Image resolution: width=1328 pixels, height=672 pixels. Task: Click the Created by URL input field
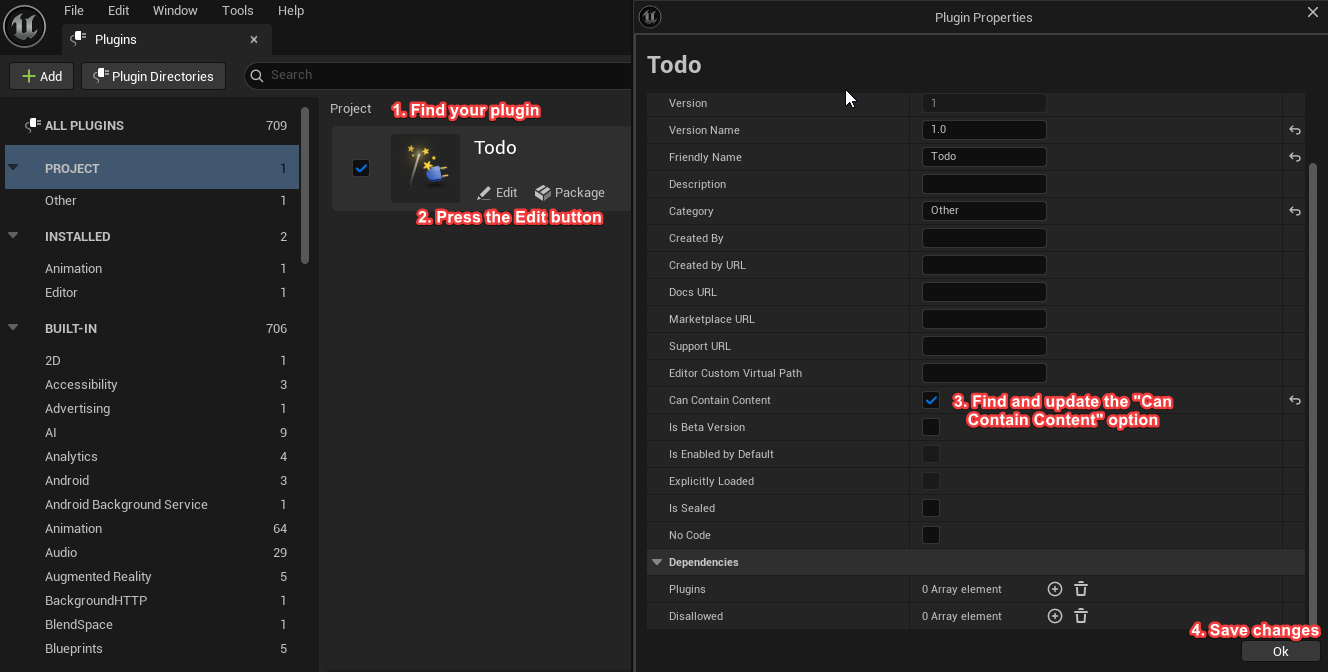click(984, 265)
